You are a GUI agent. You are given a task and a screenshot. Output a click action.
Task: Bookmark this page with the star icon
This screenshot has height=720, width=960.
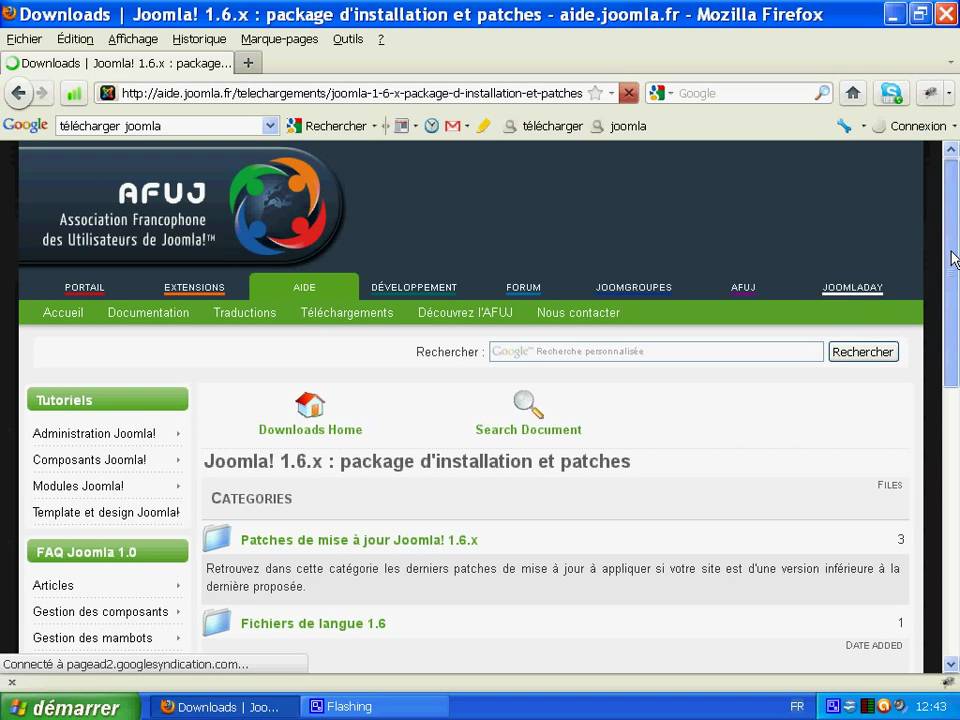tap(594, 93)
